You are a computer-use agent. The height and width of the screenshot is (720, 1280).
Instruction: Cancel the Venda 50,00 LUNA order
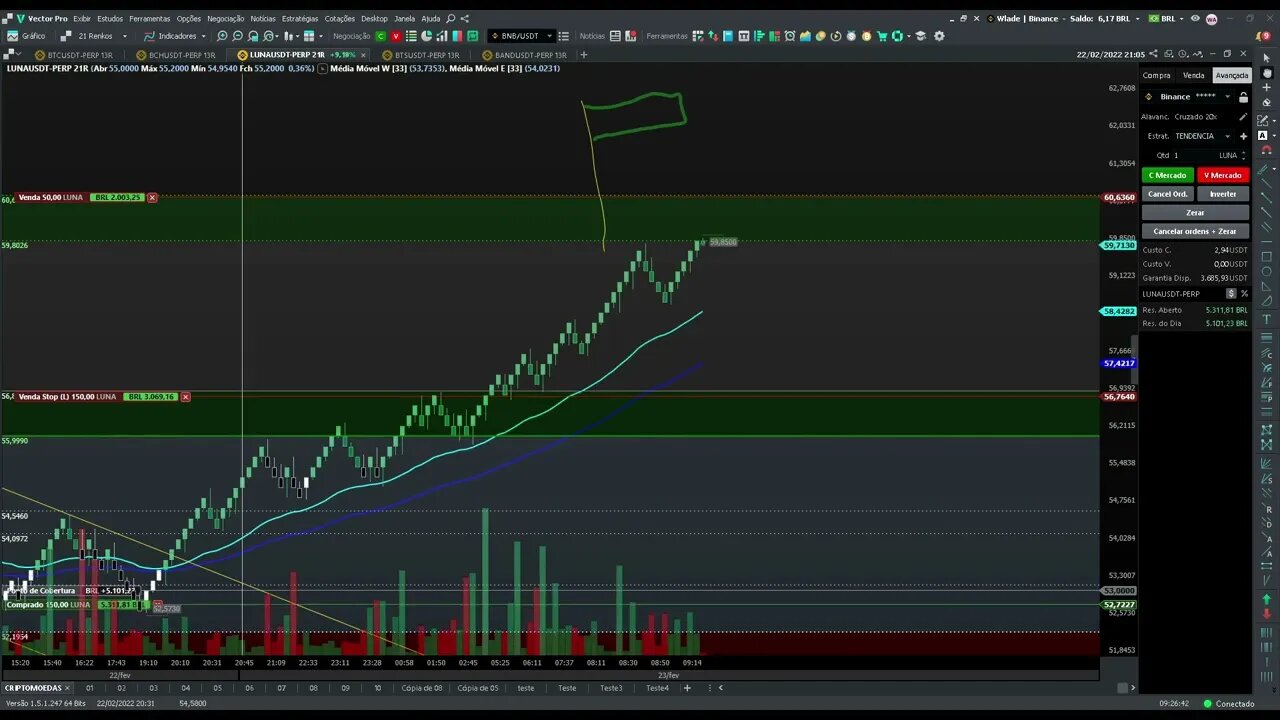pos(152,198)
